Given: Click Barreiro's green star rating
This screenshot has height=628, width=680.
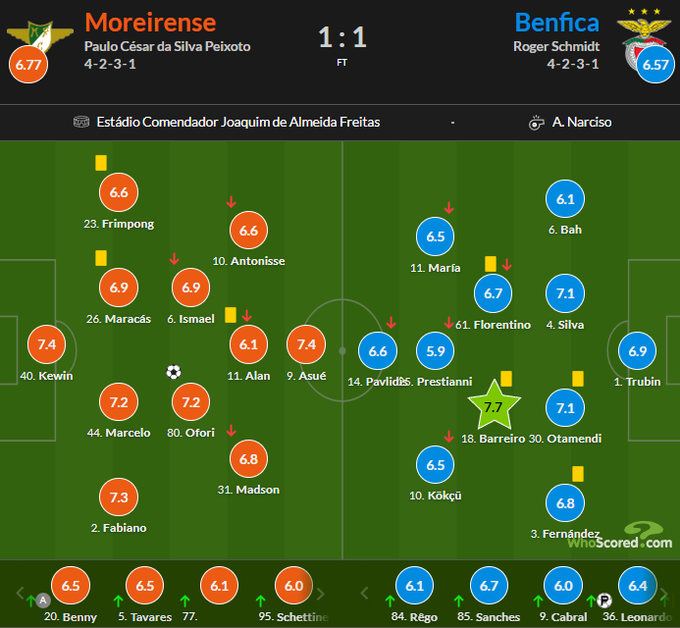Looking at the screenshot, I should pyautogui.click(x=494, y=407).
